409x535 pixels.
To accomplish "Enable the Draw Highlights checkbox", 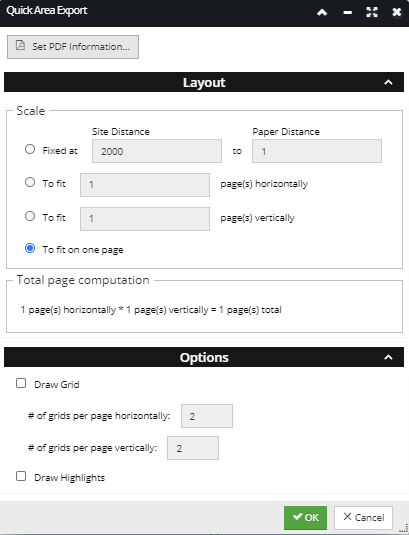I will coord(21,476).
